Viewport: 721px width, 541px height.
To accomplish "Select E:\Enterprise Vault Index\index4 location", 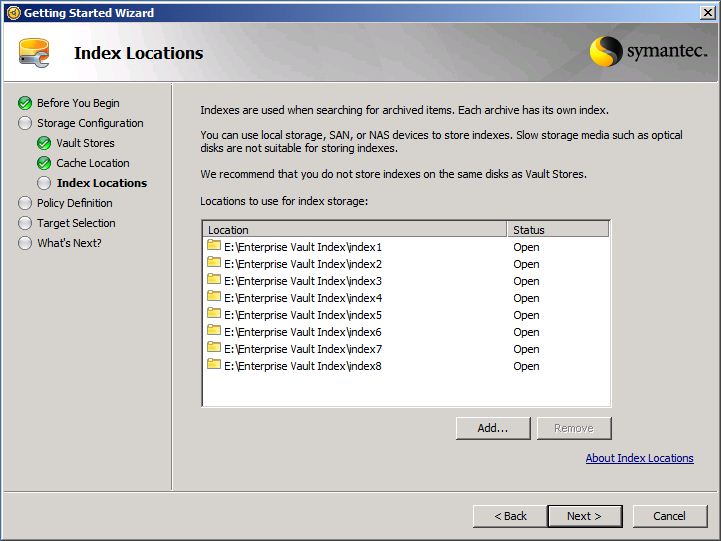I will coord(303,298).
